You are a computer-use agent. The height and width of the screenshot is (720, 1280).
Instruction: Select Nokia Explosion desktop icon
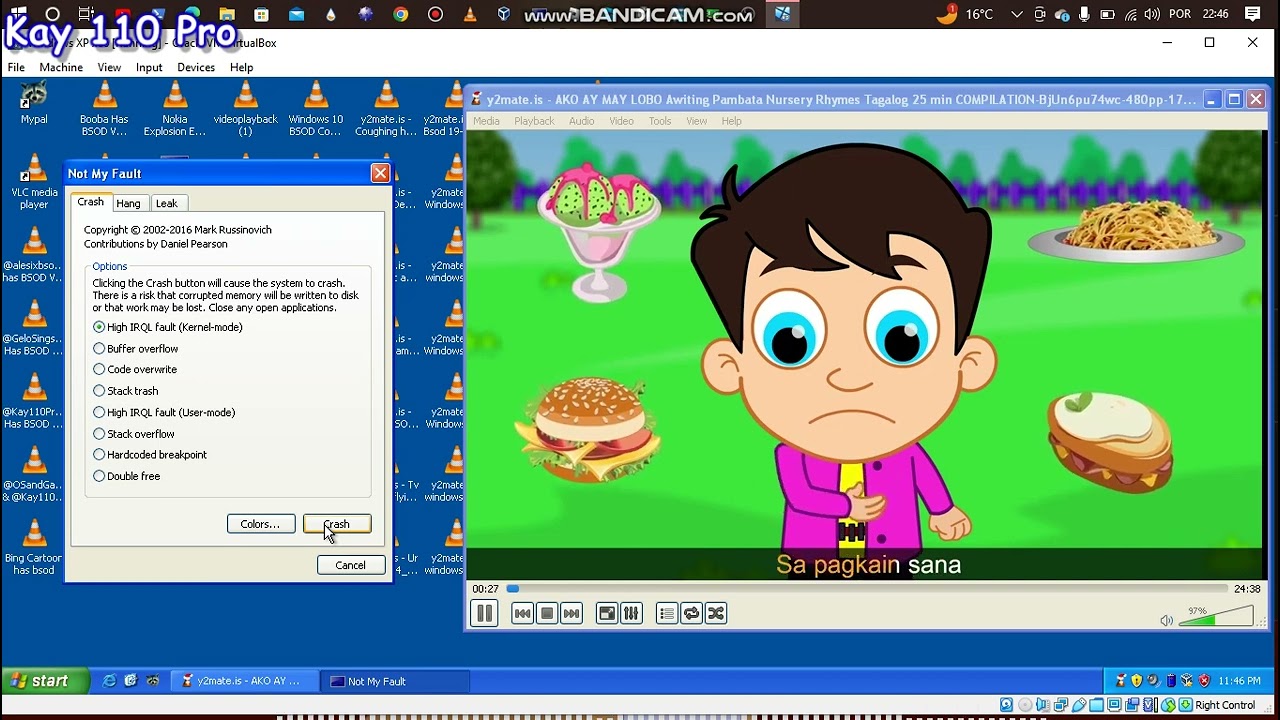point(175,108)
